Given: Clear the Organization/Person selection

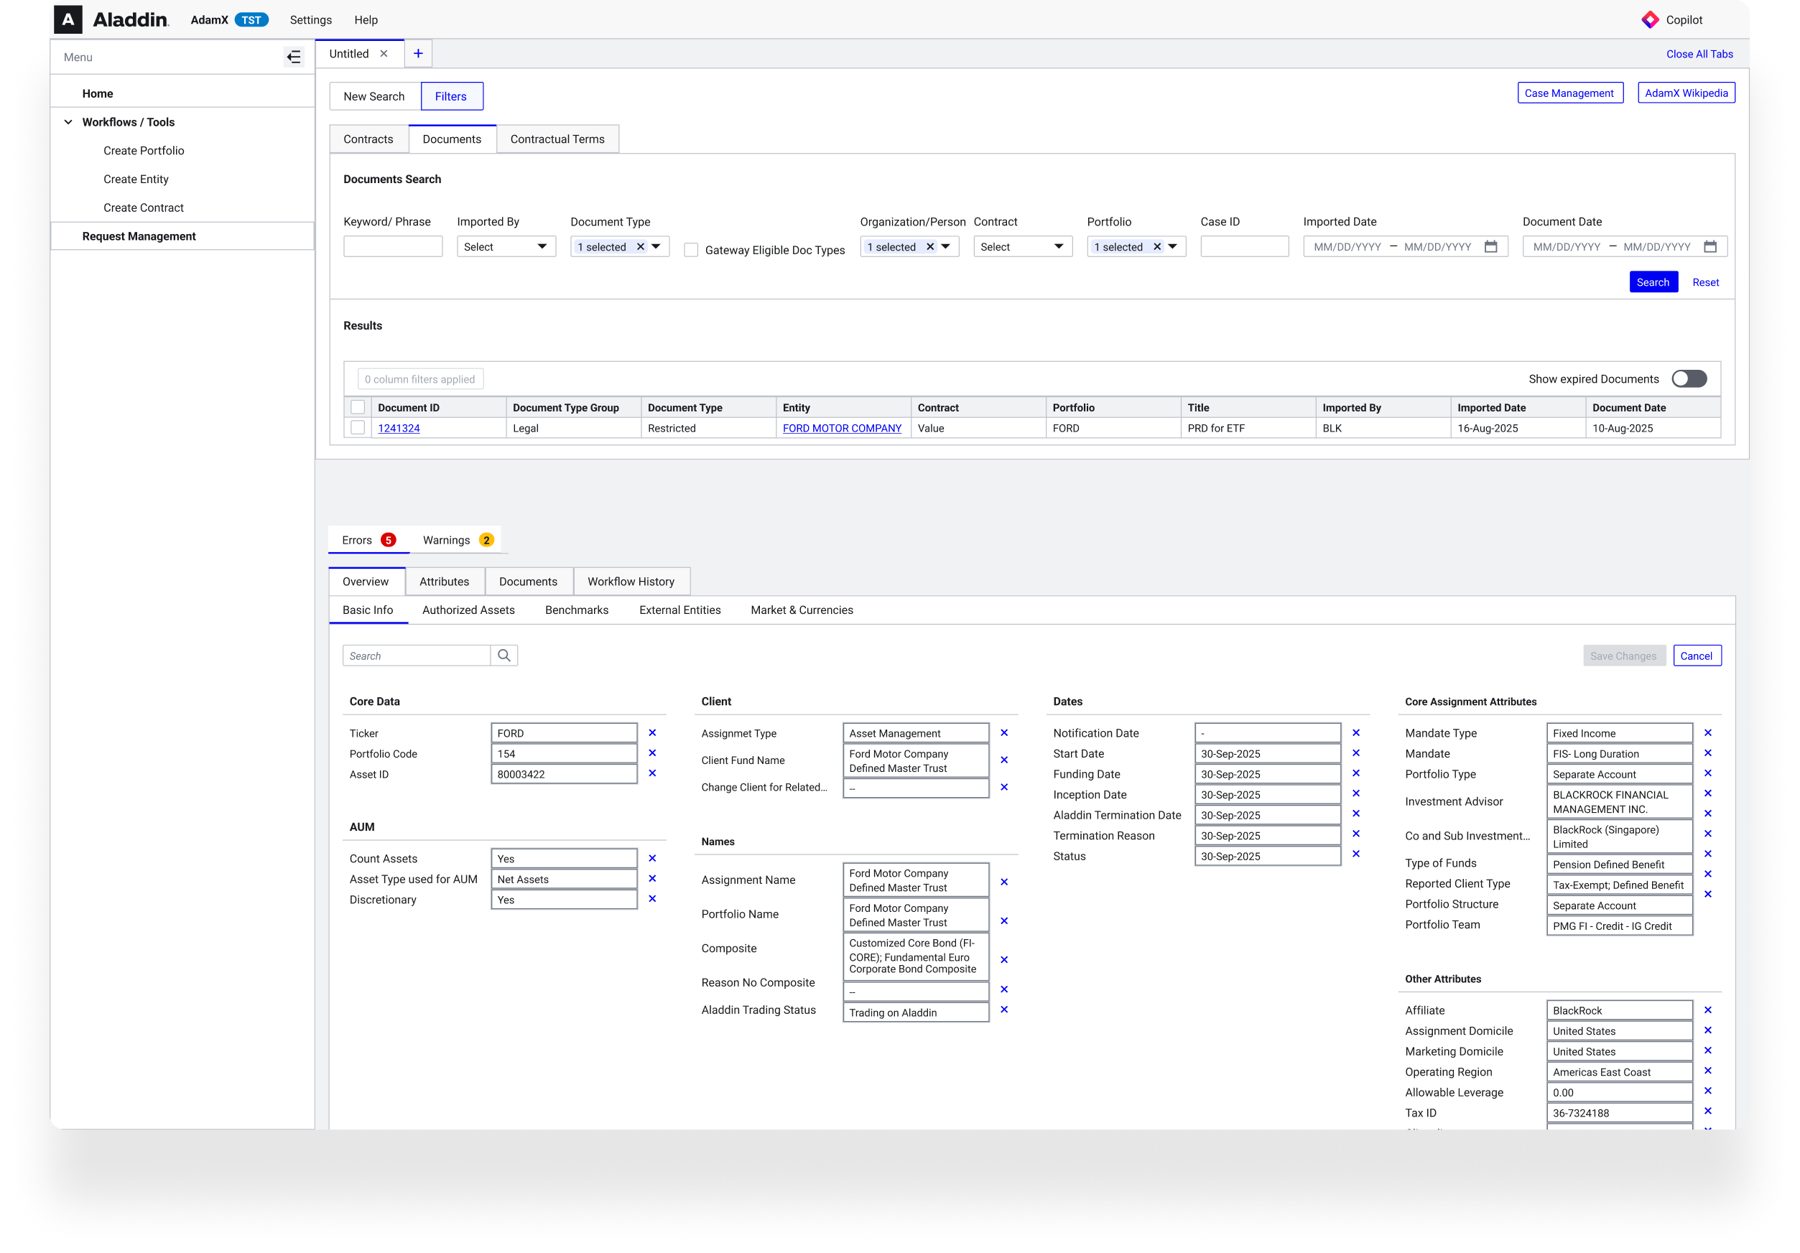Looking at the screenshot, I should pyautogui.click(x=930, y=247).
